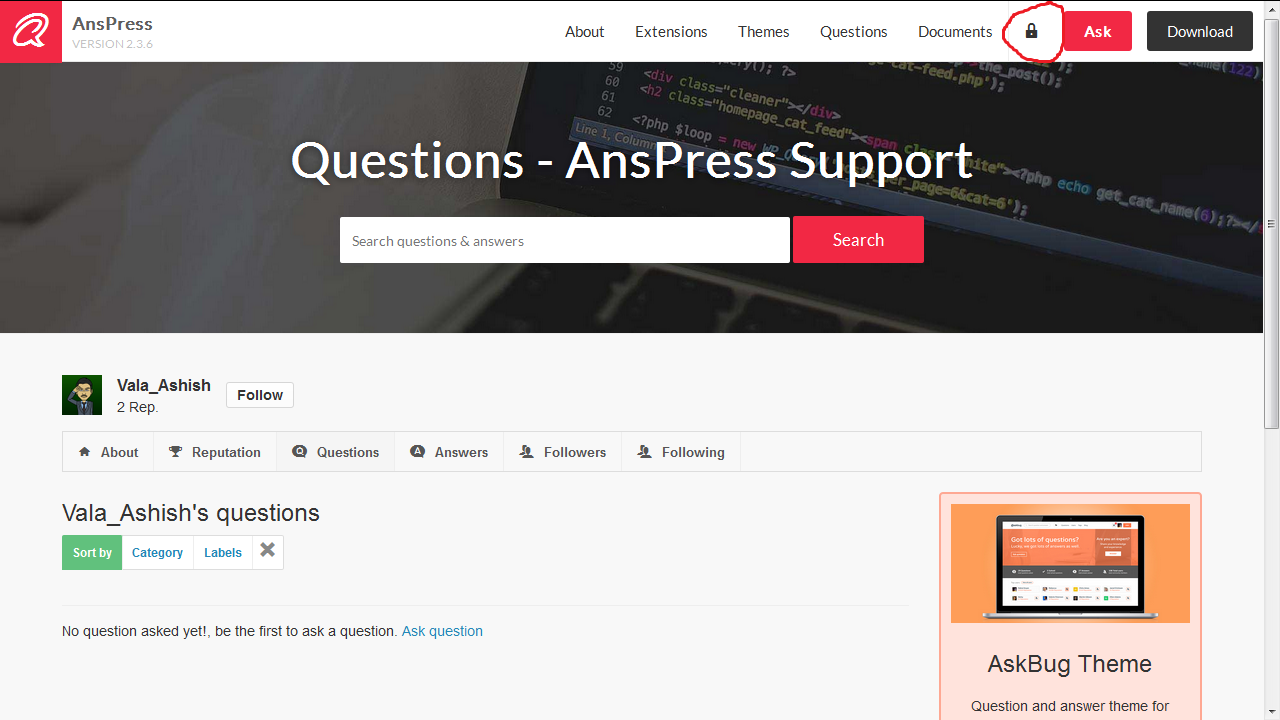Follow user Vala_Ashish
The height and width of the screenshot is (720, 1280).
point(260,395)
